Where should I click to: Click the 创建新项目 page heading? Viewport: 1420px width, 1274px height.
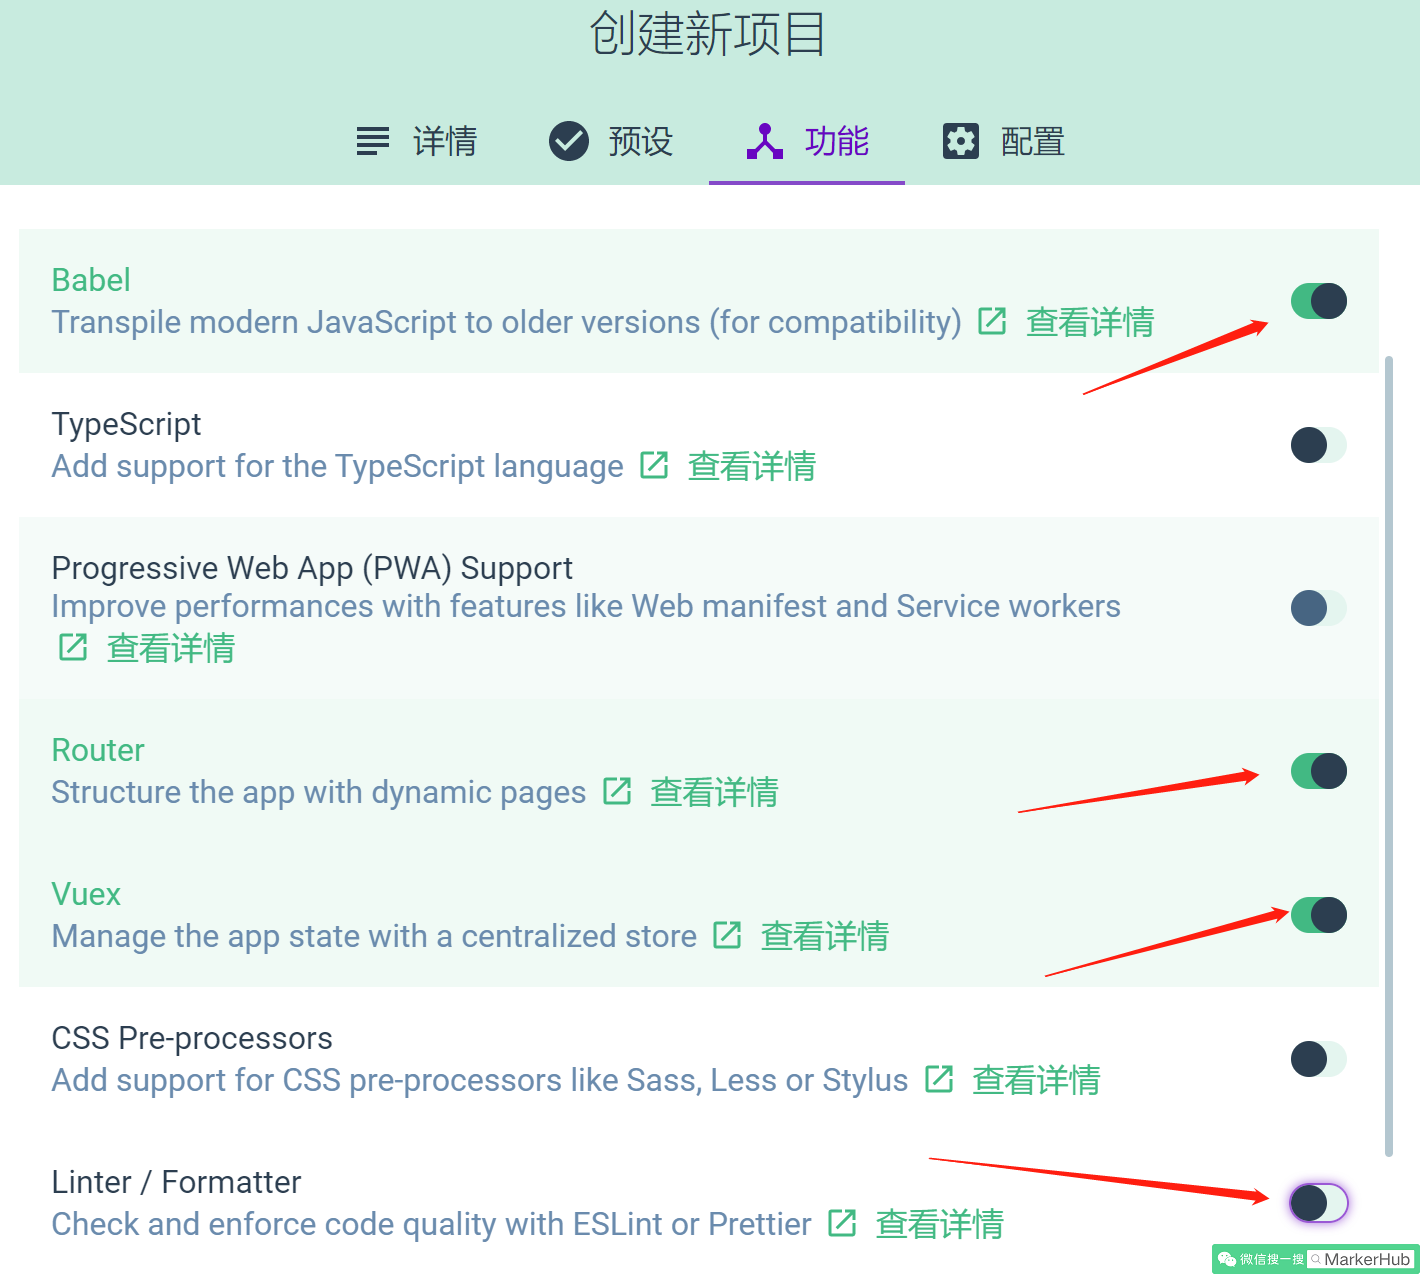[707, 33]
